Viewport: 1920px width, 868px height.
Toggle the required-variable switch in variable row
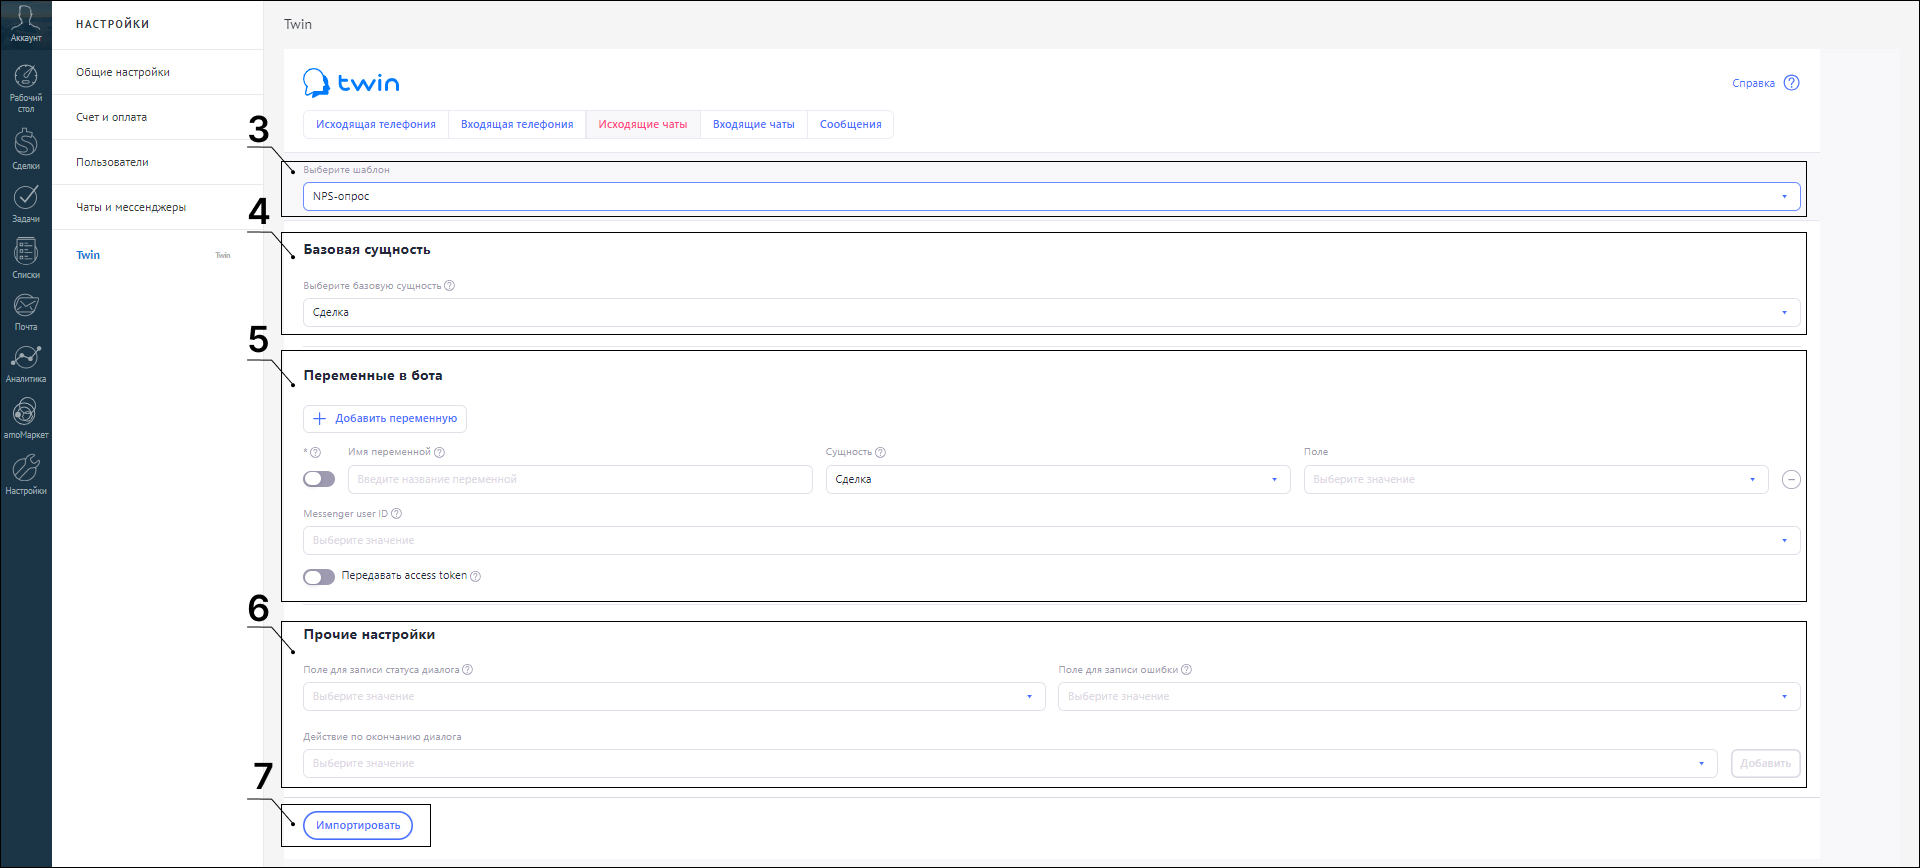click(319, 479)
